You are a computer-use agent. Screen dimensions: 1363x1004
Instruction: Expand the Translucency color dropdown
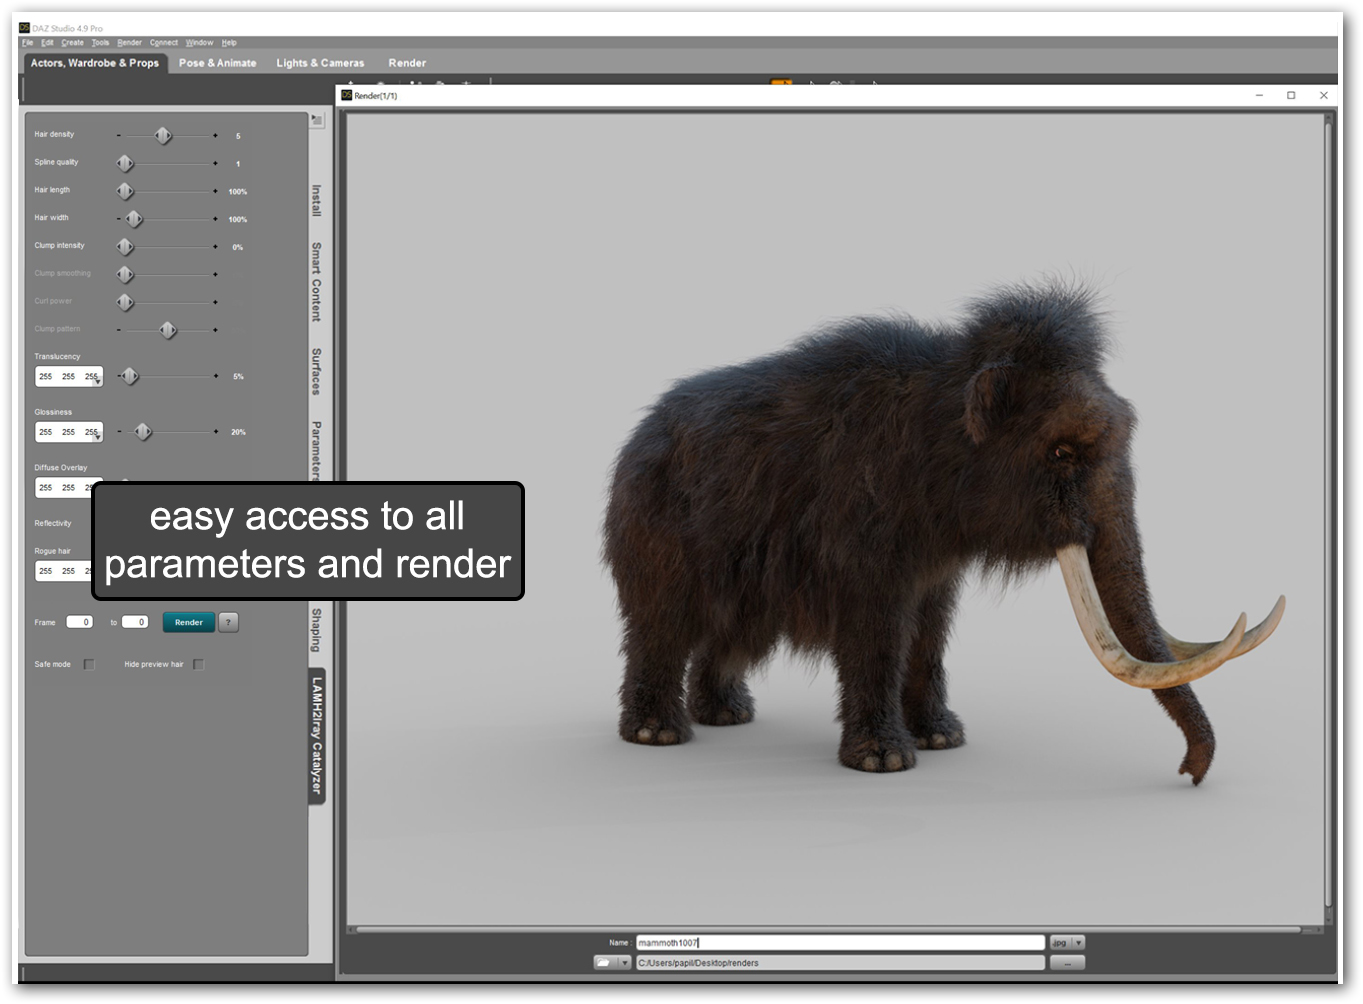point(97,381)
